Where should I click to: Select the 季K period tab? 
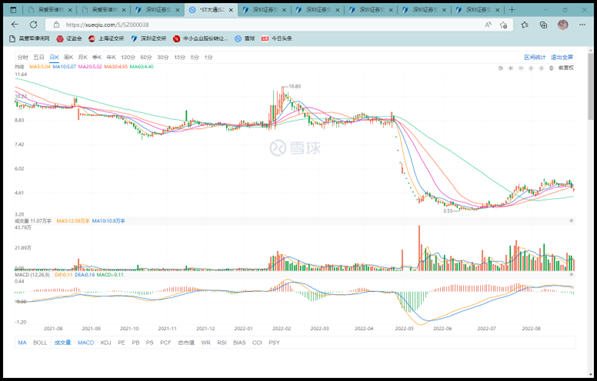pos(97,57)
